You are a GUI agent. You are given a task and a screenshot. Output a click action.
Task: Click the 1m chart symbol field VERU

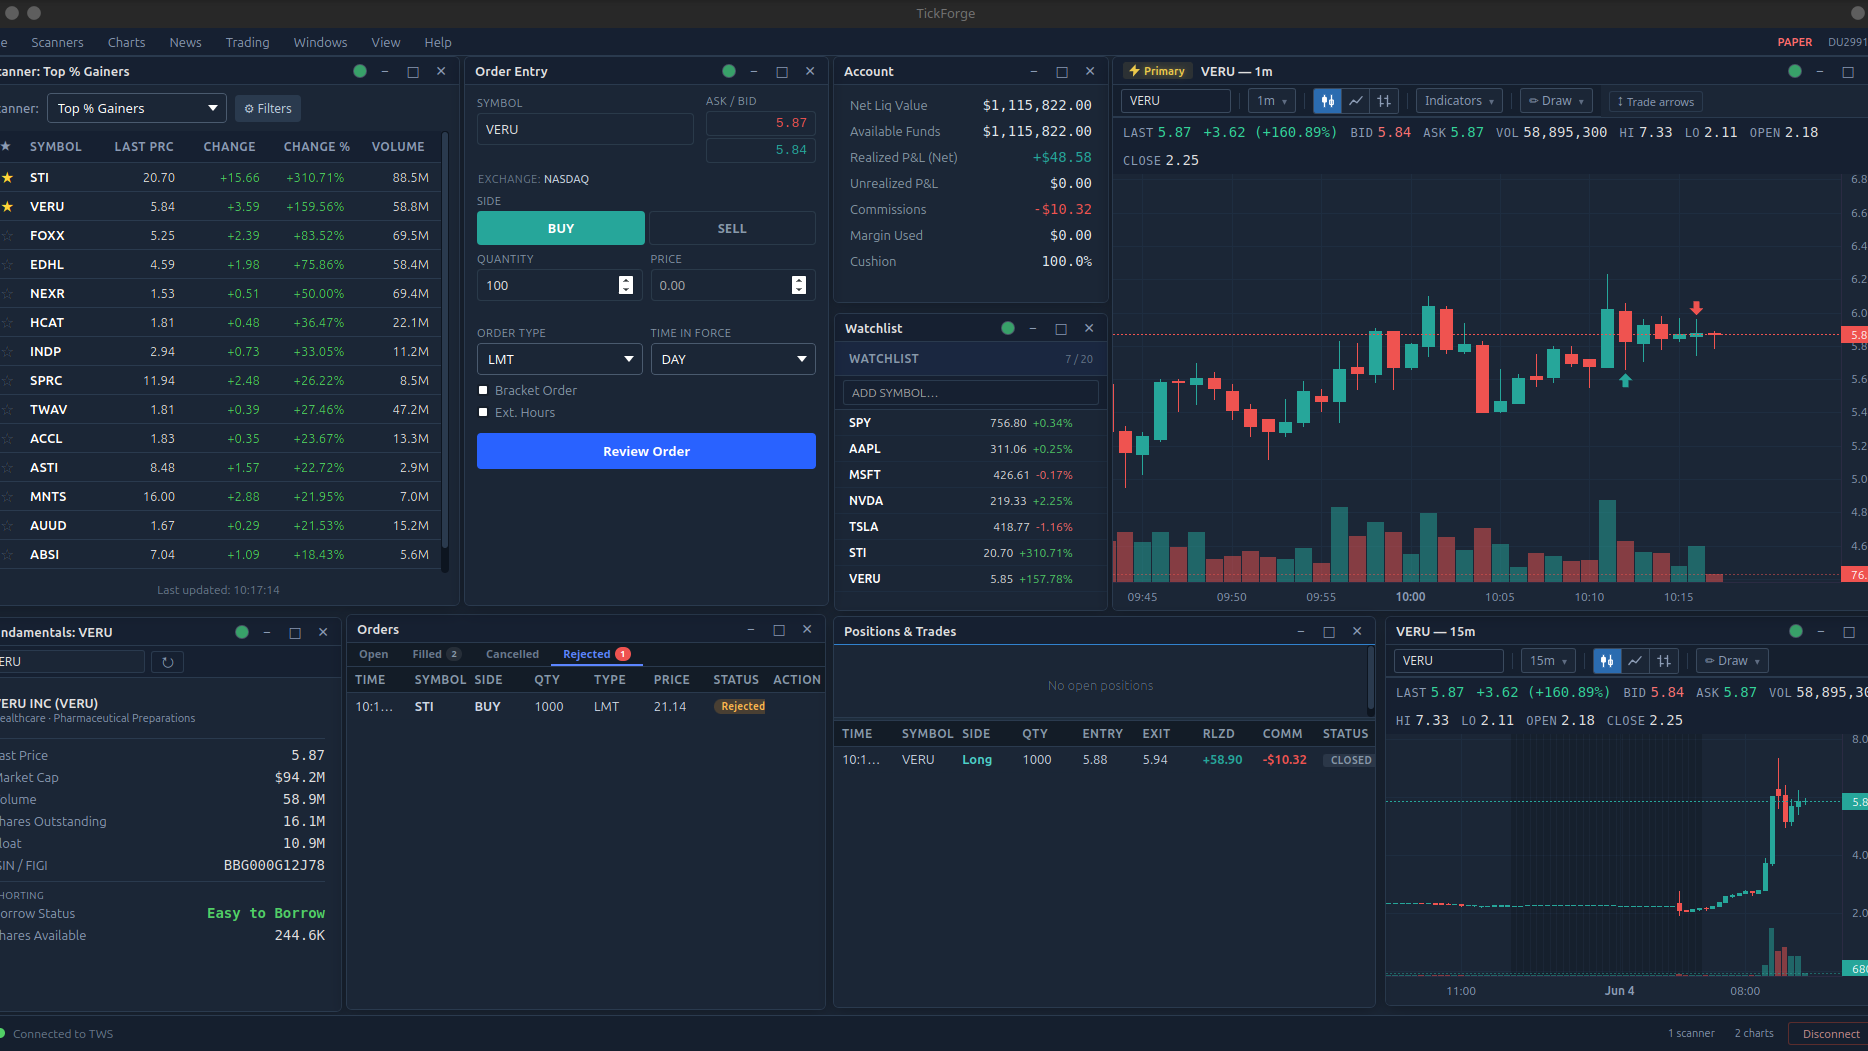coord(1175,101)
